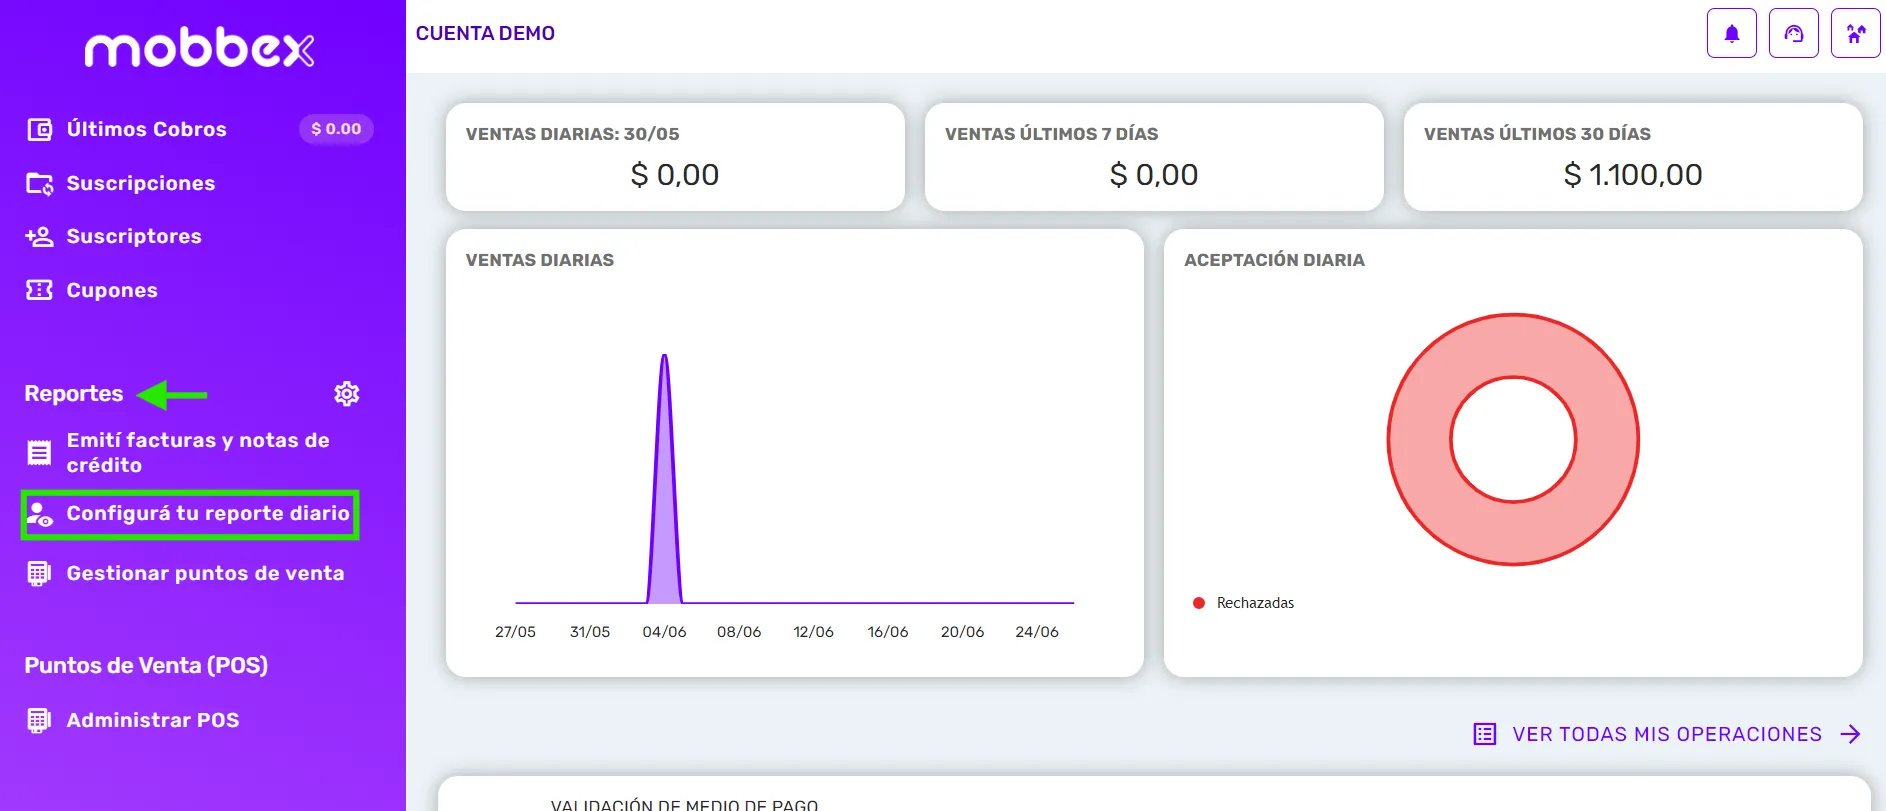Open the support headset icon
Screen dimensions: 1886x811
[1794, 34]
